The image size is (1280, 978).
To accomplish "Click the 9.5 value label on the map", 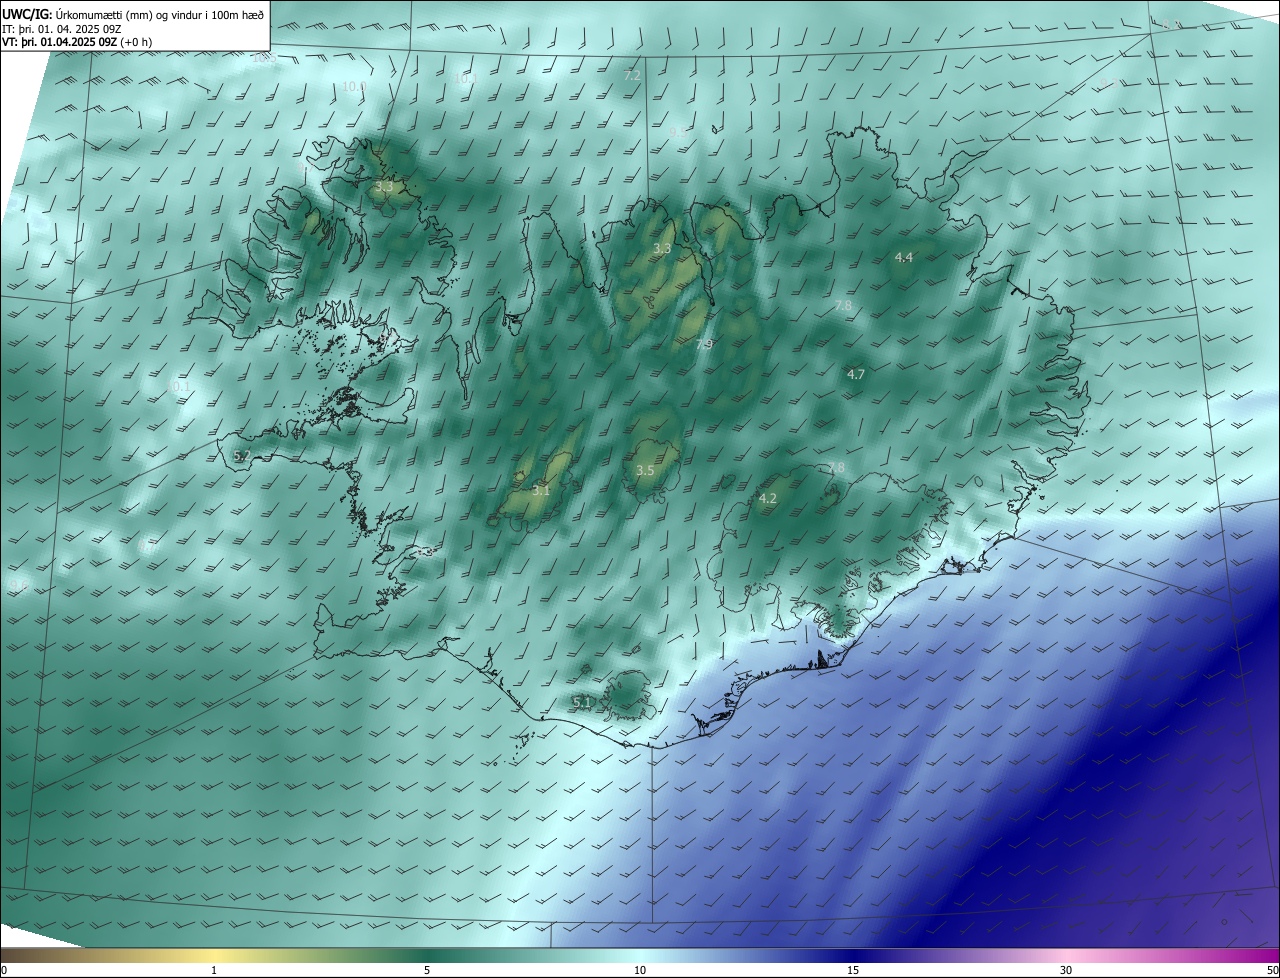I will pyautogui.click(x=677, y=132).
